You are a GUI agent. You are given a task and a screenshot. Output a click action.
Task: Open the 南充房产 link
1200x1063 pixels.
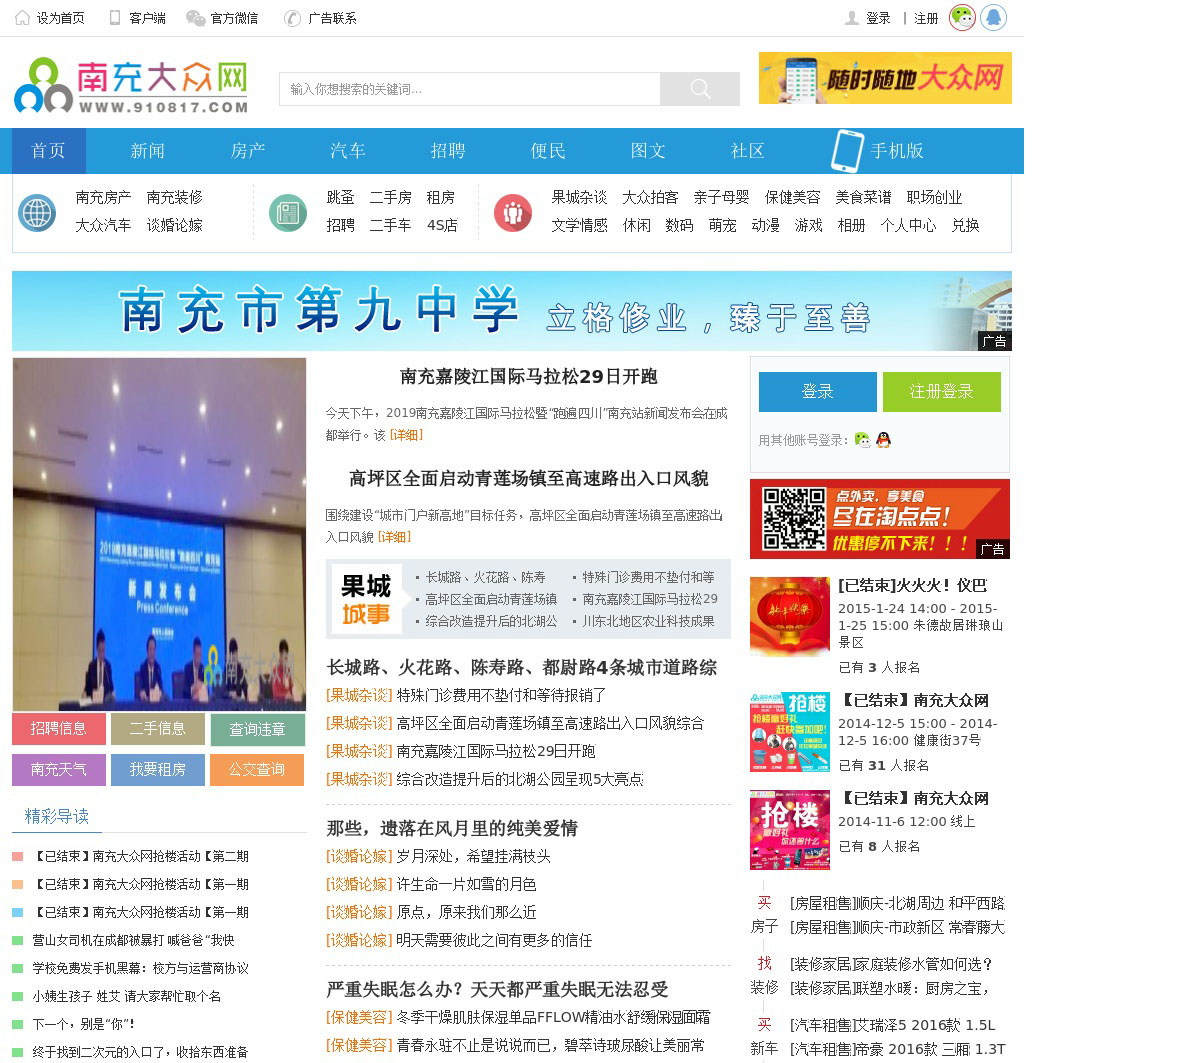(x=103, y=197)
